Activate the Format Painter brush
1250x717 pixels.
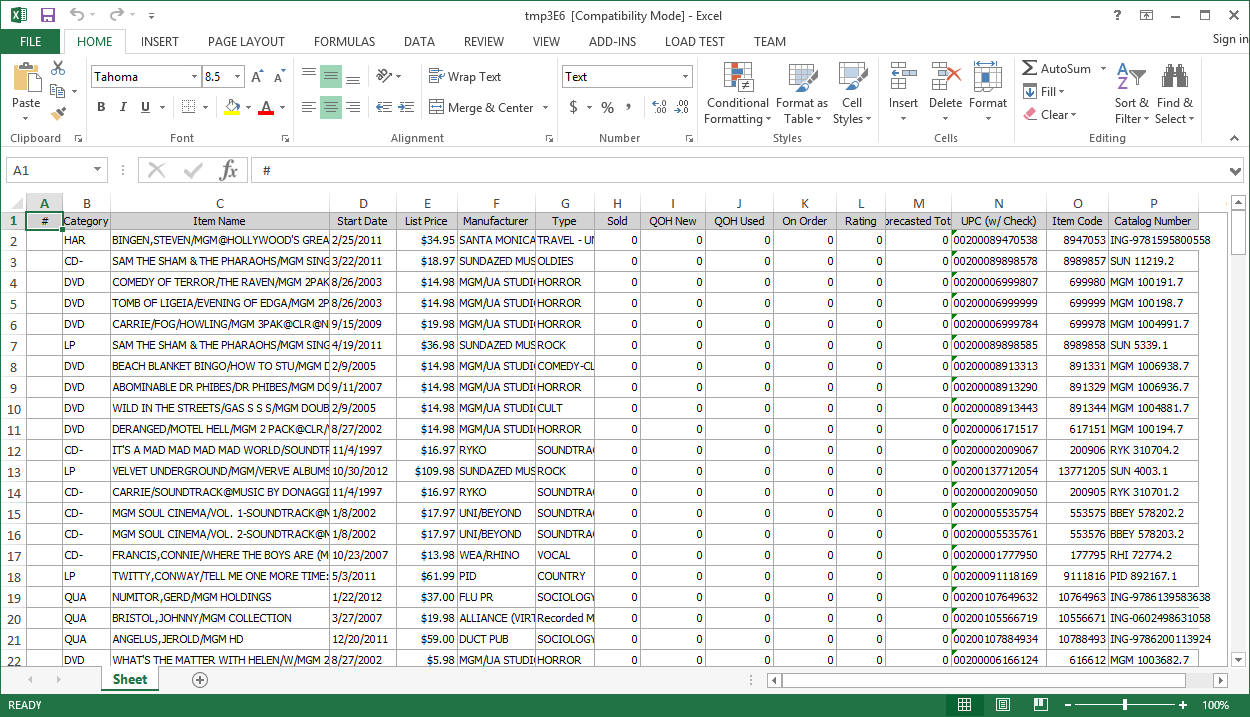[x=58, y=114]
